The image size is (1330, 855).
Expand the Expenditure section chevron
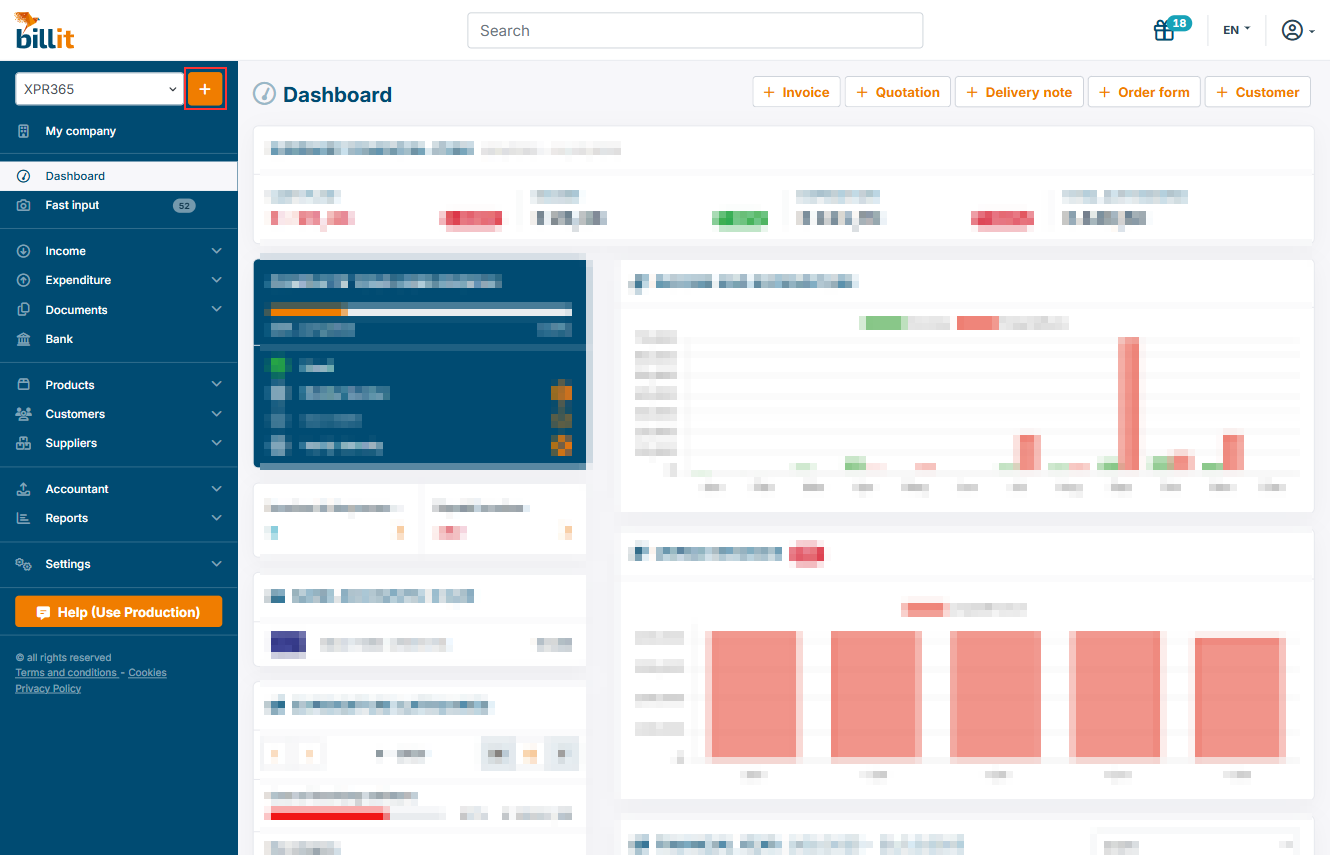pos(217,280)
